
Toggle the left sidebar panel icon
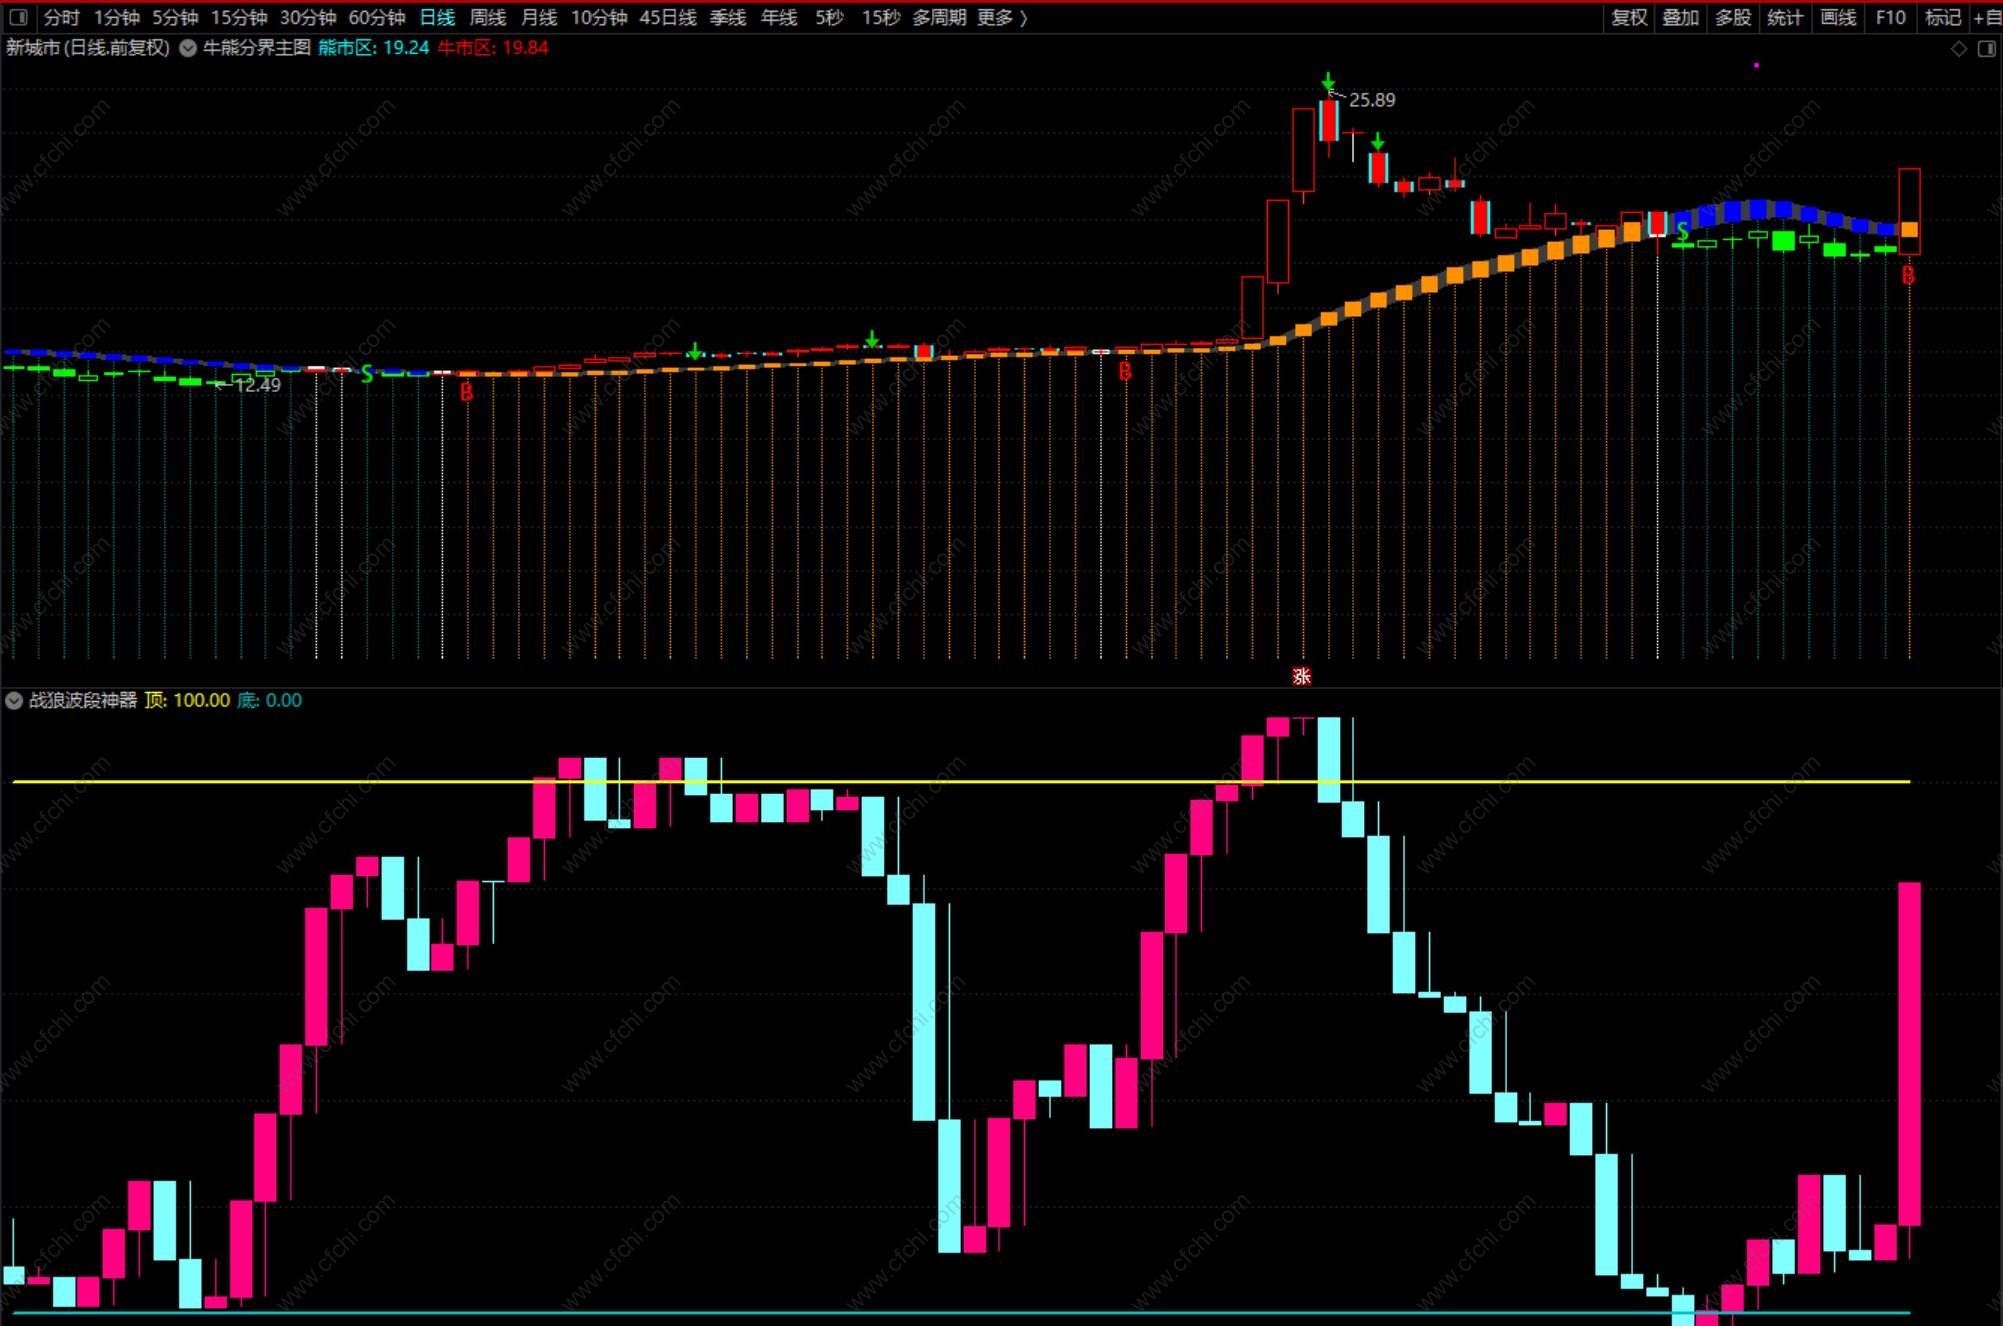(18, 17)
